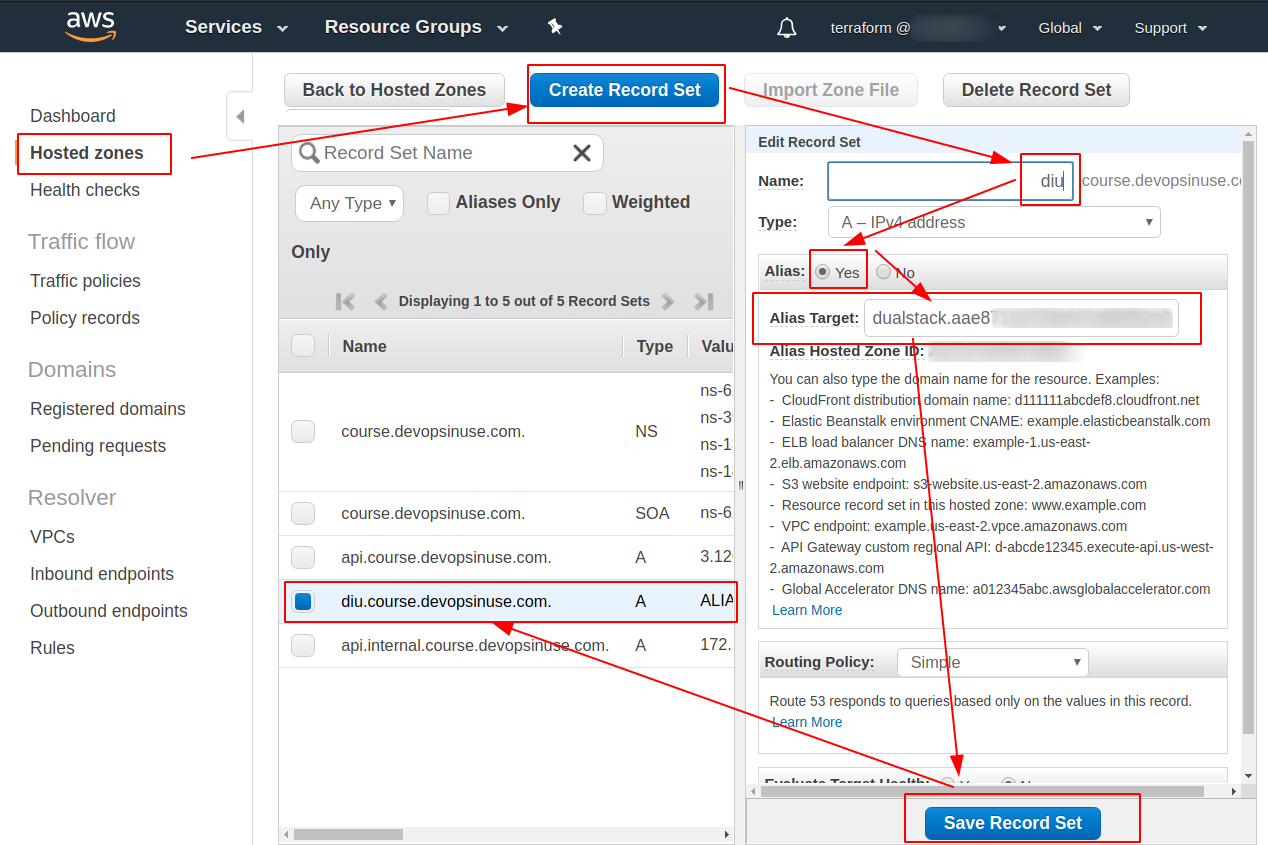The width and height of the screenshot is (1268, 845).
Task: Toggle the Aliases Only checkbox
Action: point(438,203)
